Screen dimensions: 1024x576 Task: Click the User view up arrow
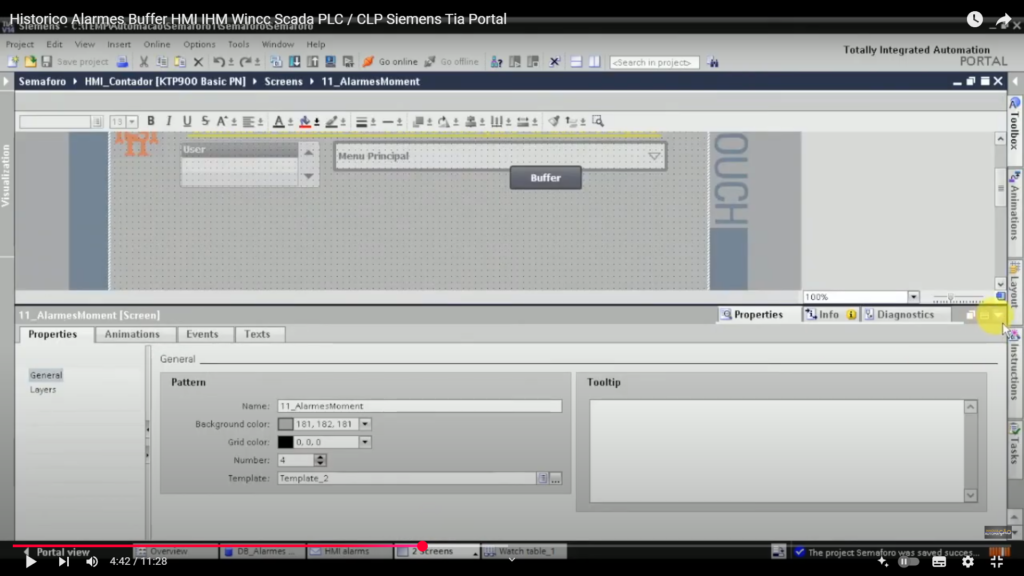pos(308,152)
